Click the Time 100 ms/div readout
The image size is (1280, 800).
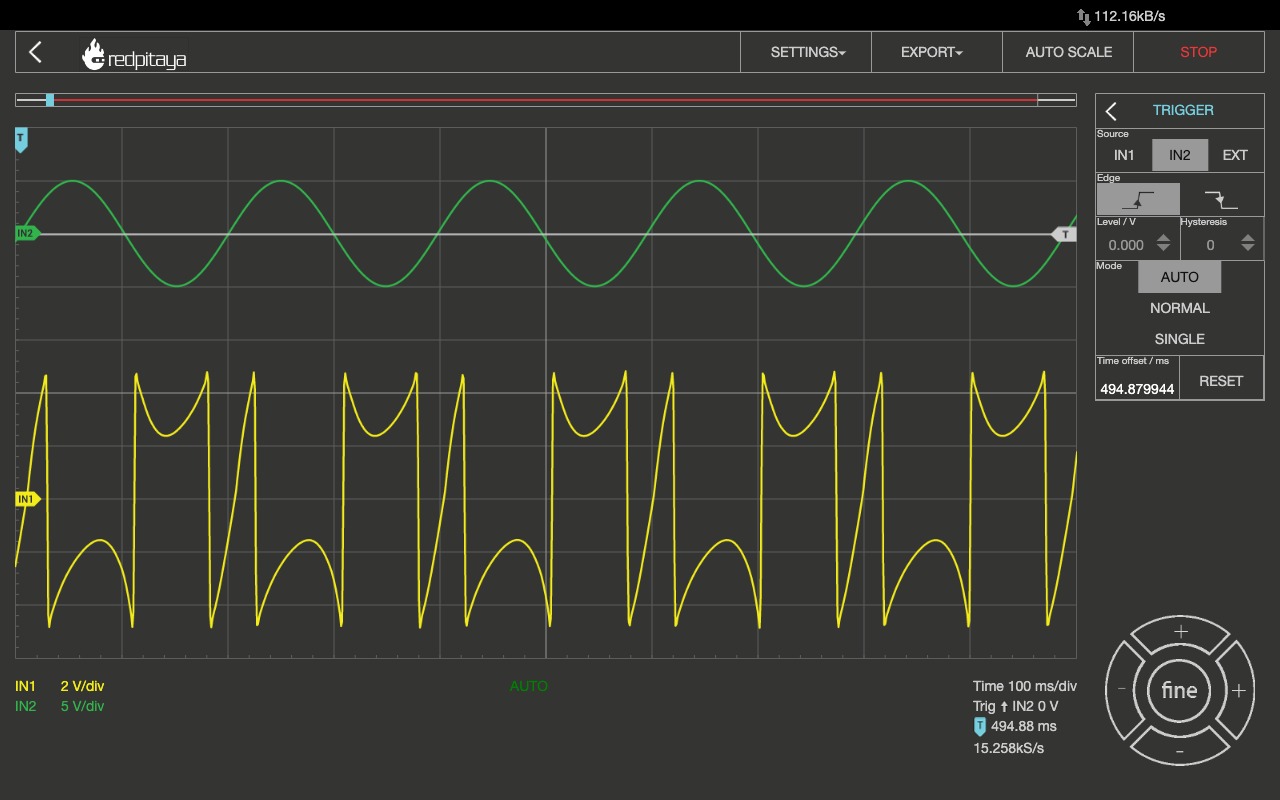(x=1025, y=686)
